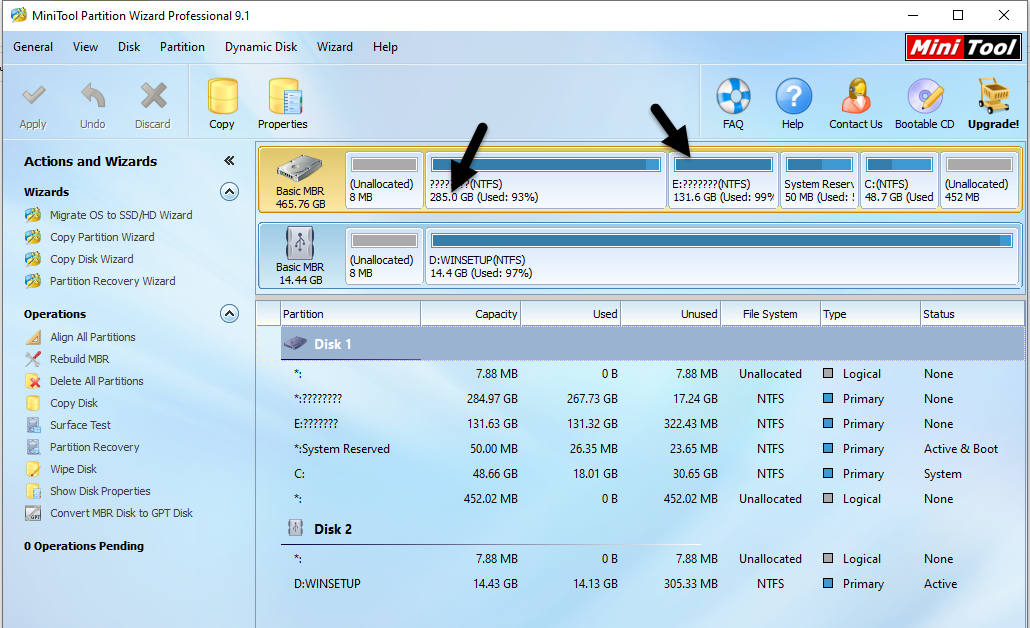1030x628 pixels.
Task: Click the Contact Us icon
Action: point(855,97)
